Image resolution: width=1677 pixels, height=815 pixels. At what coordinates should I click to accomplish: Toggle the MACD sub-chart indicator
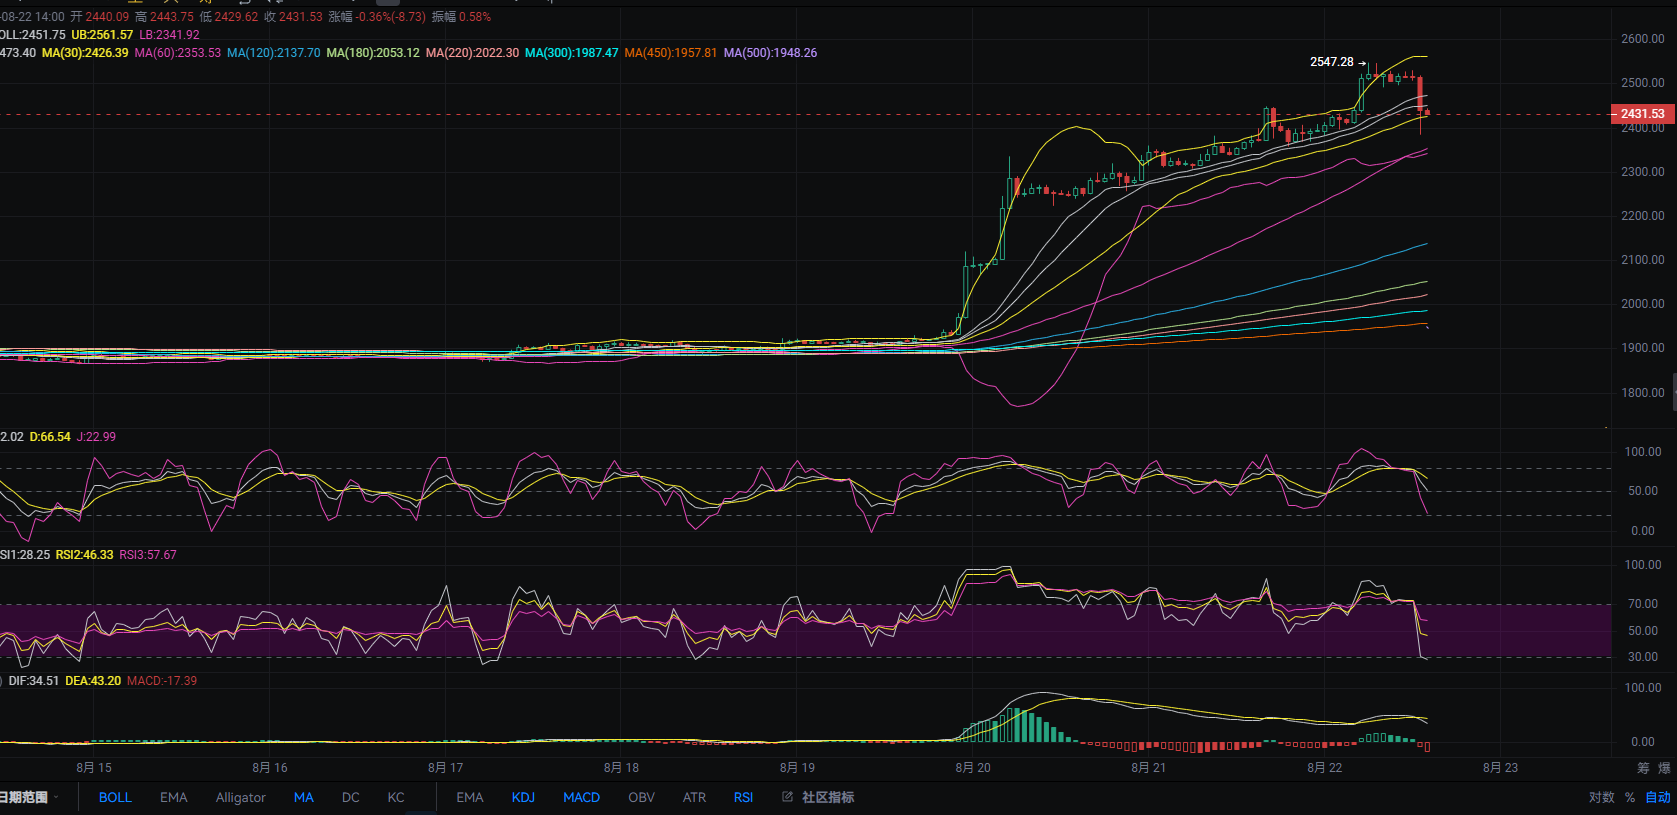click(x=582, y=797)
